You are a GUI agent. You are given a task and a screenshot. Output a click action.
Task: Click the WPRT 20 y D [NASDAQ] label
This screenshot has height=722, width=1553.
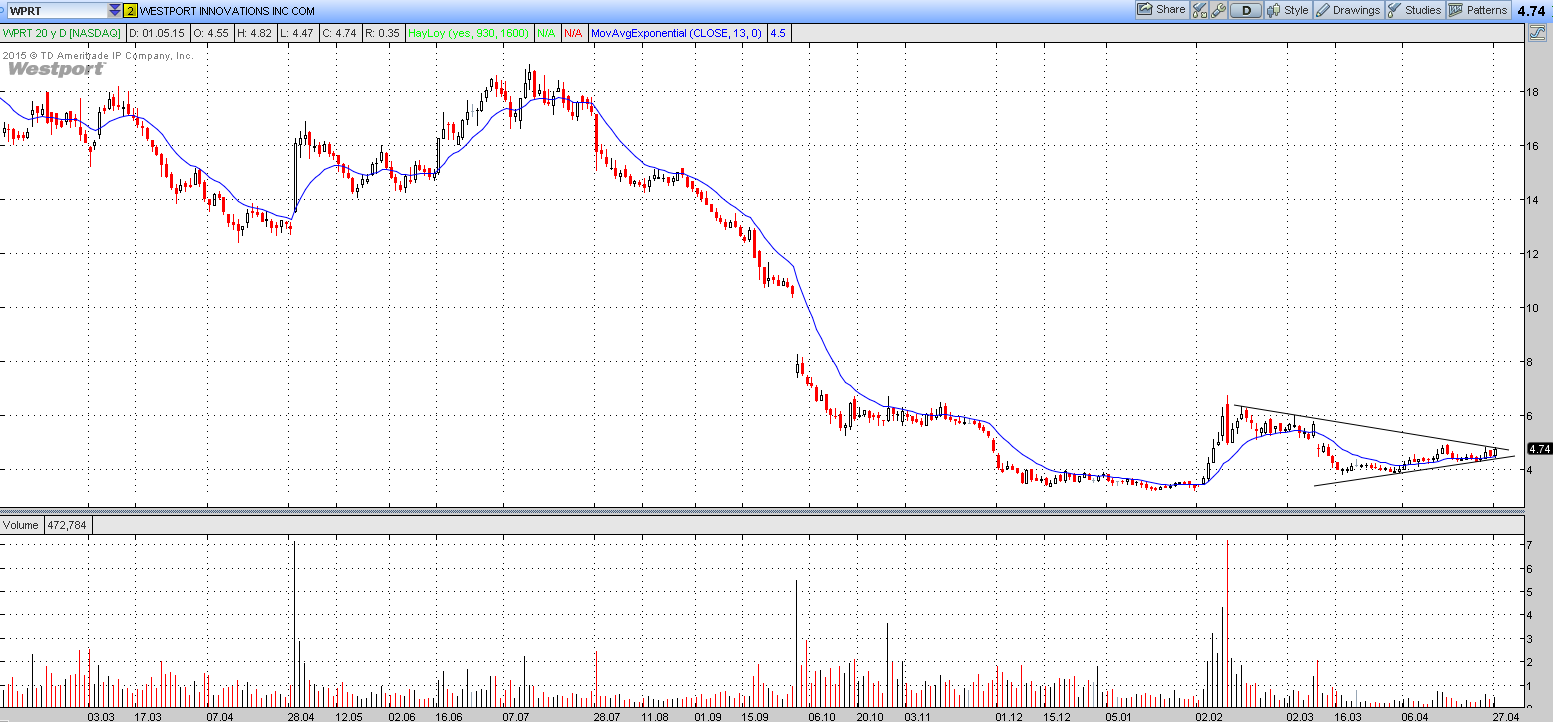(61, 33)
